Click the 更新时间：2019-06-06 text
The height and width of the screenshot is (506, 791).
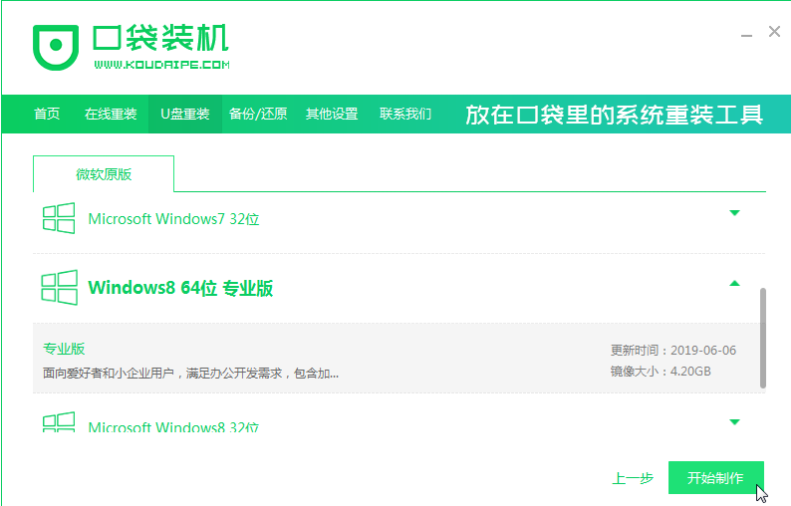coord(673,350)
